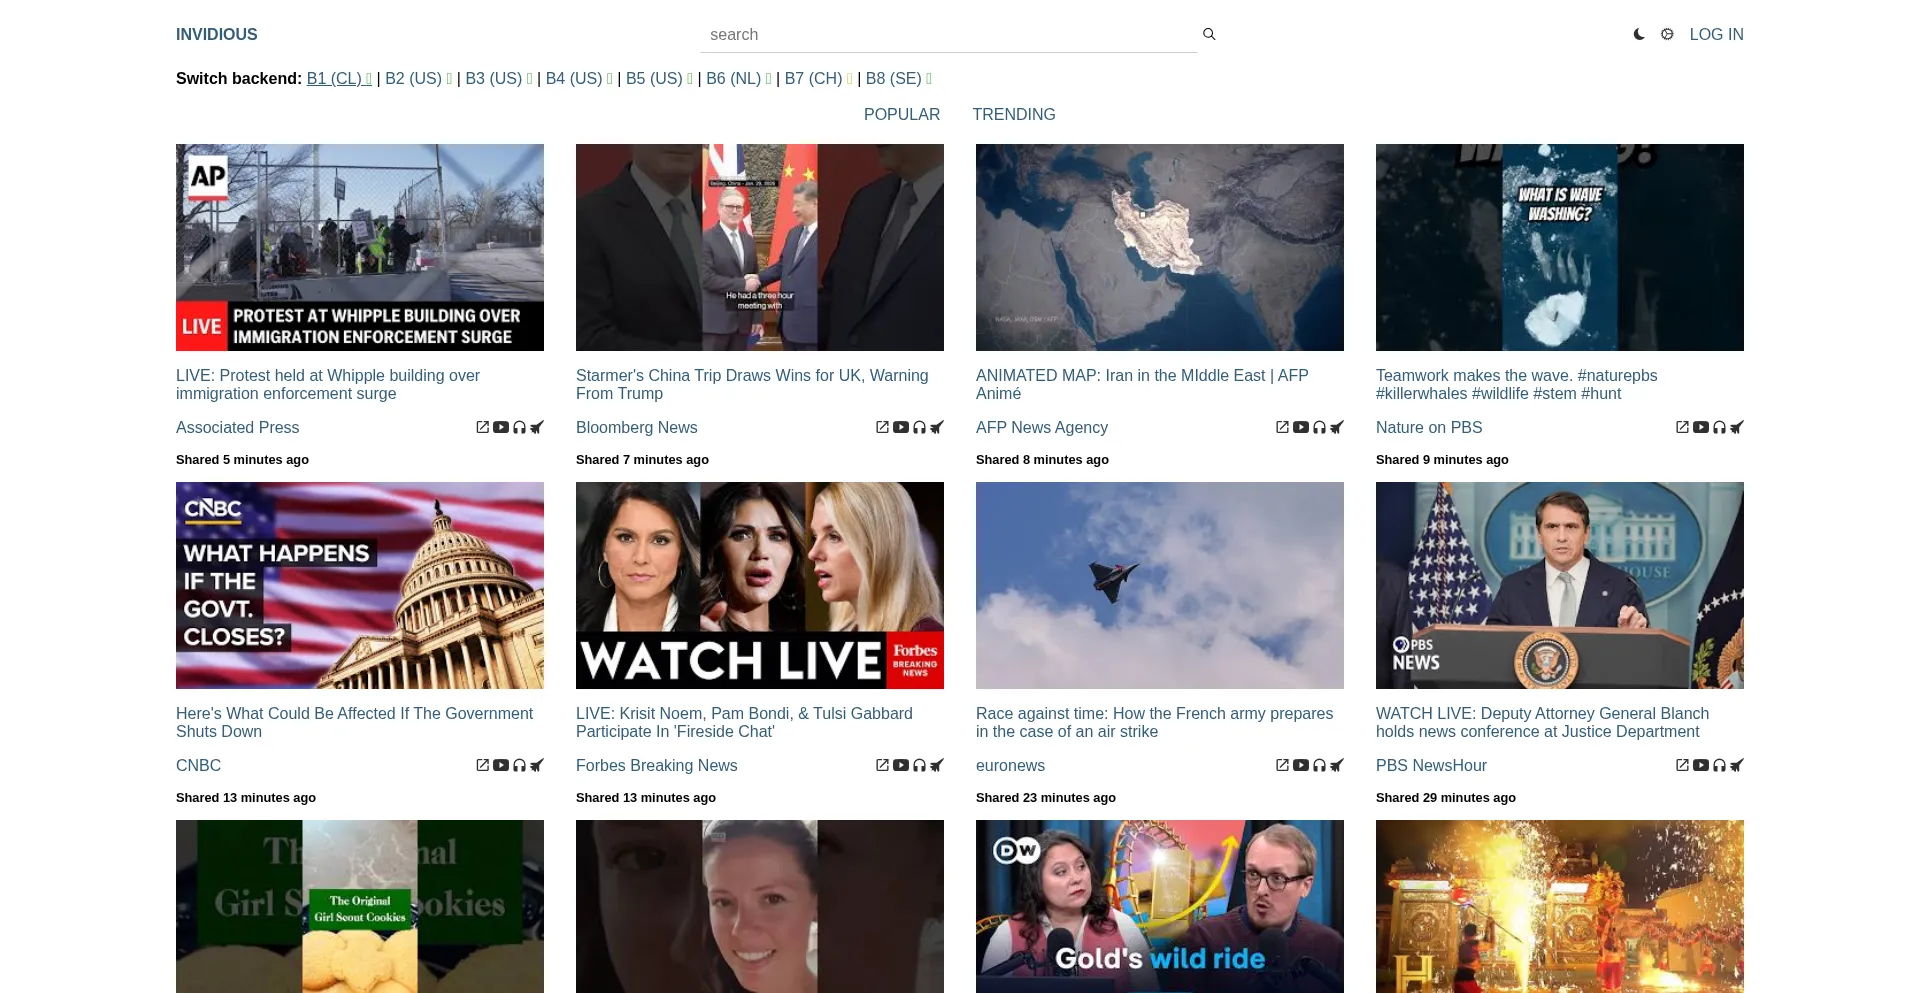Open the 'What is wave washing?' thumbnail

click(x=1560, y=247)
